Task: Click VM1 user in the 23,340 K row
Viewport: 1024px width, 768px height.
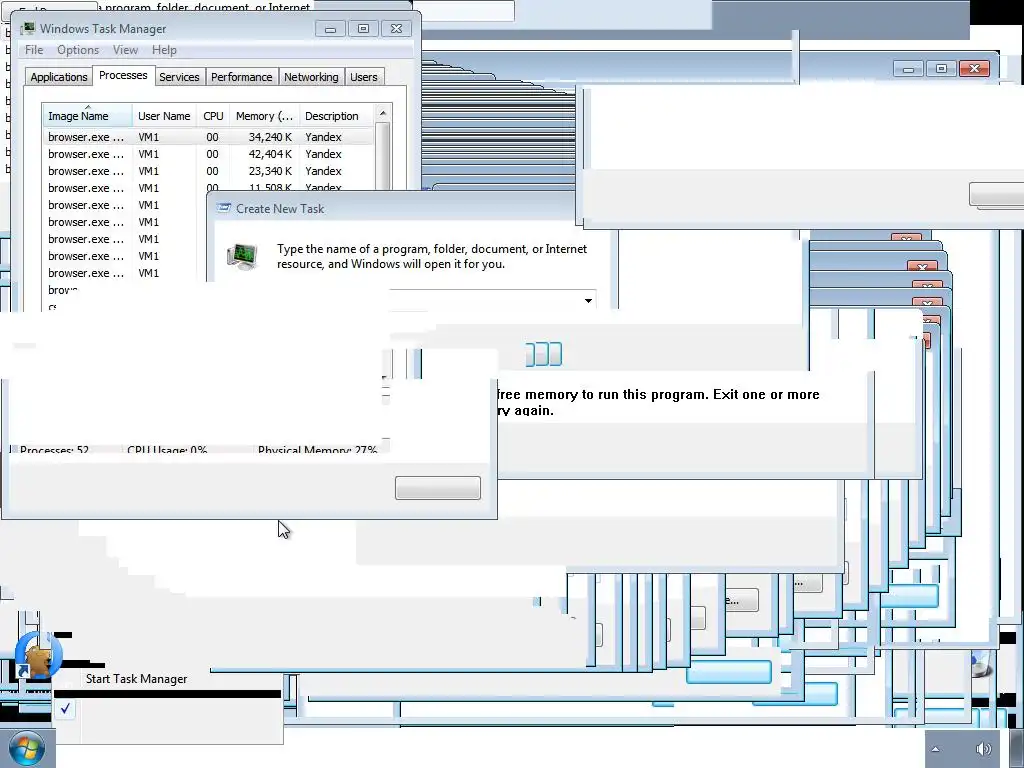Action: [148, 170]
